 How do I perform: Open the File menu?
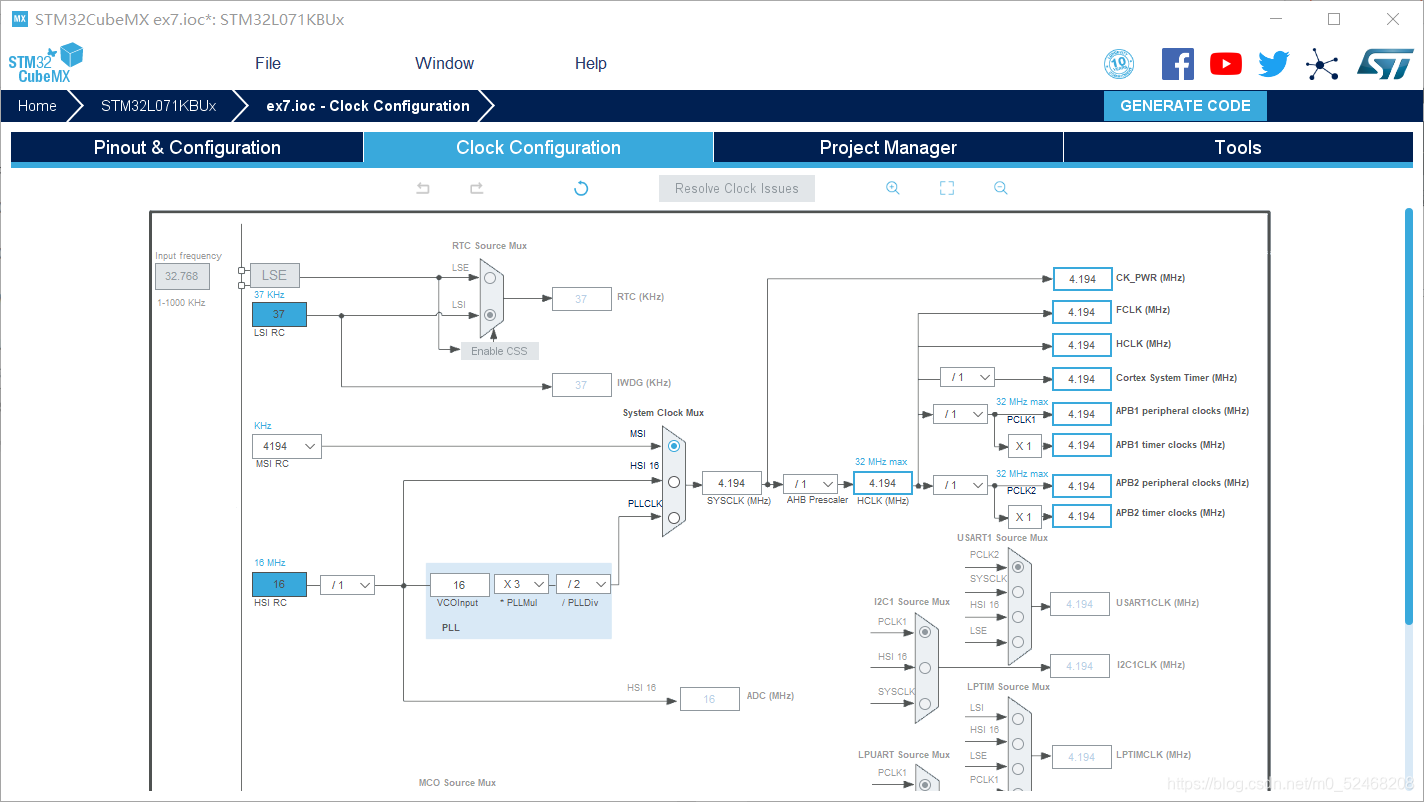pyautogui.click(x=268, y=63)
